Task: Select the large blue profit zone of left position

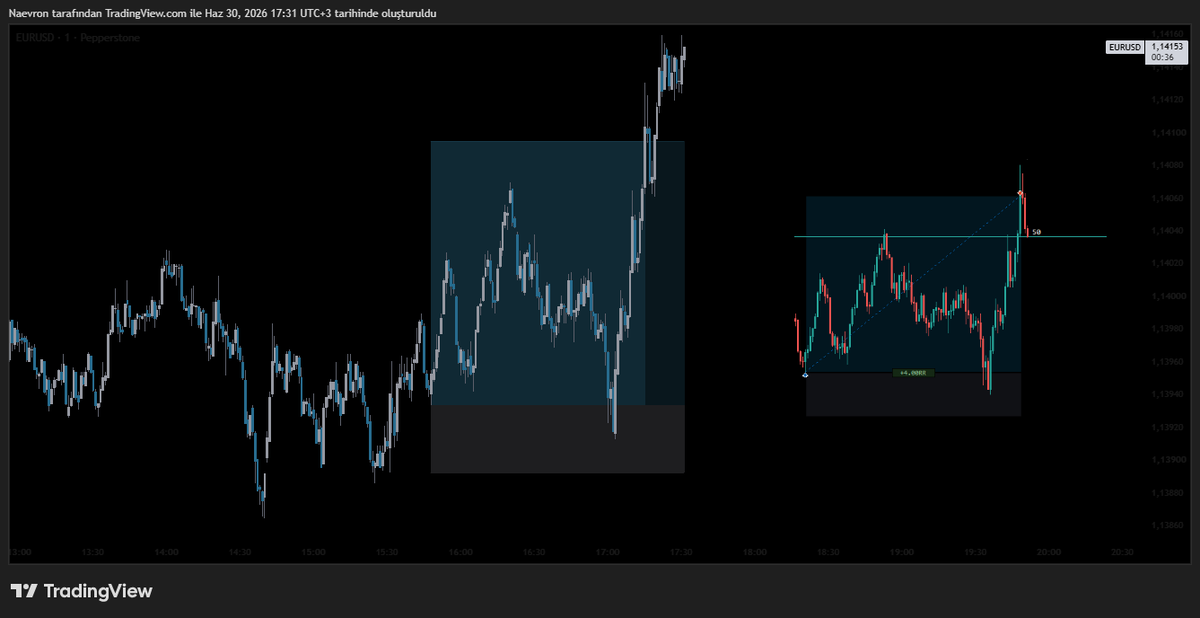Action: [538, 272]
